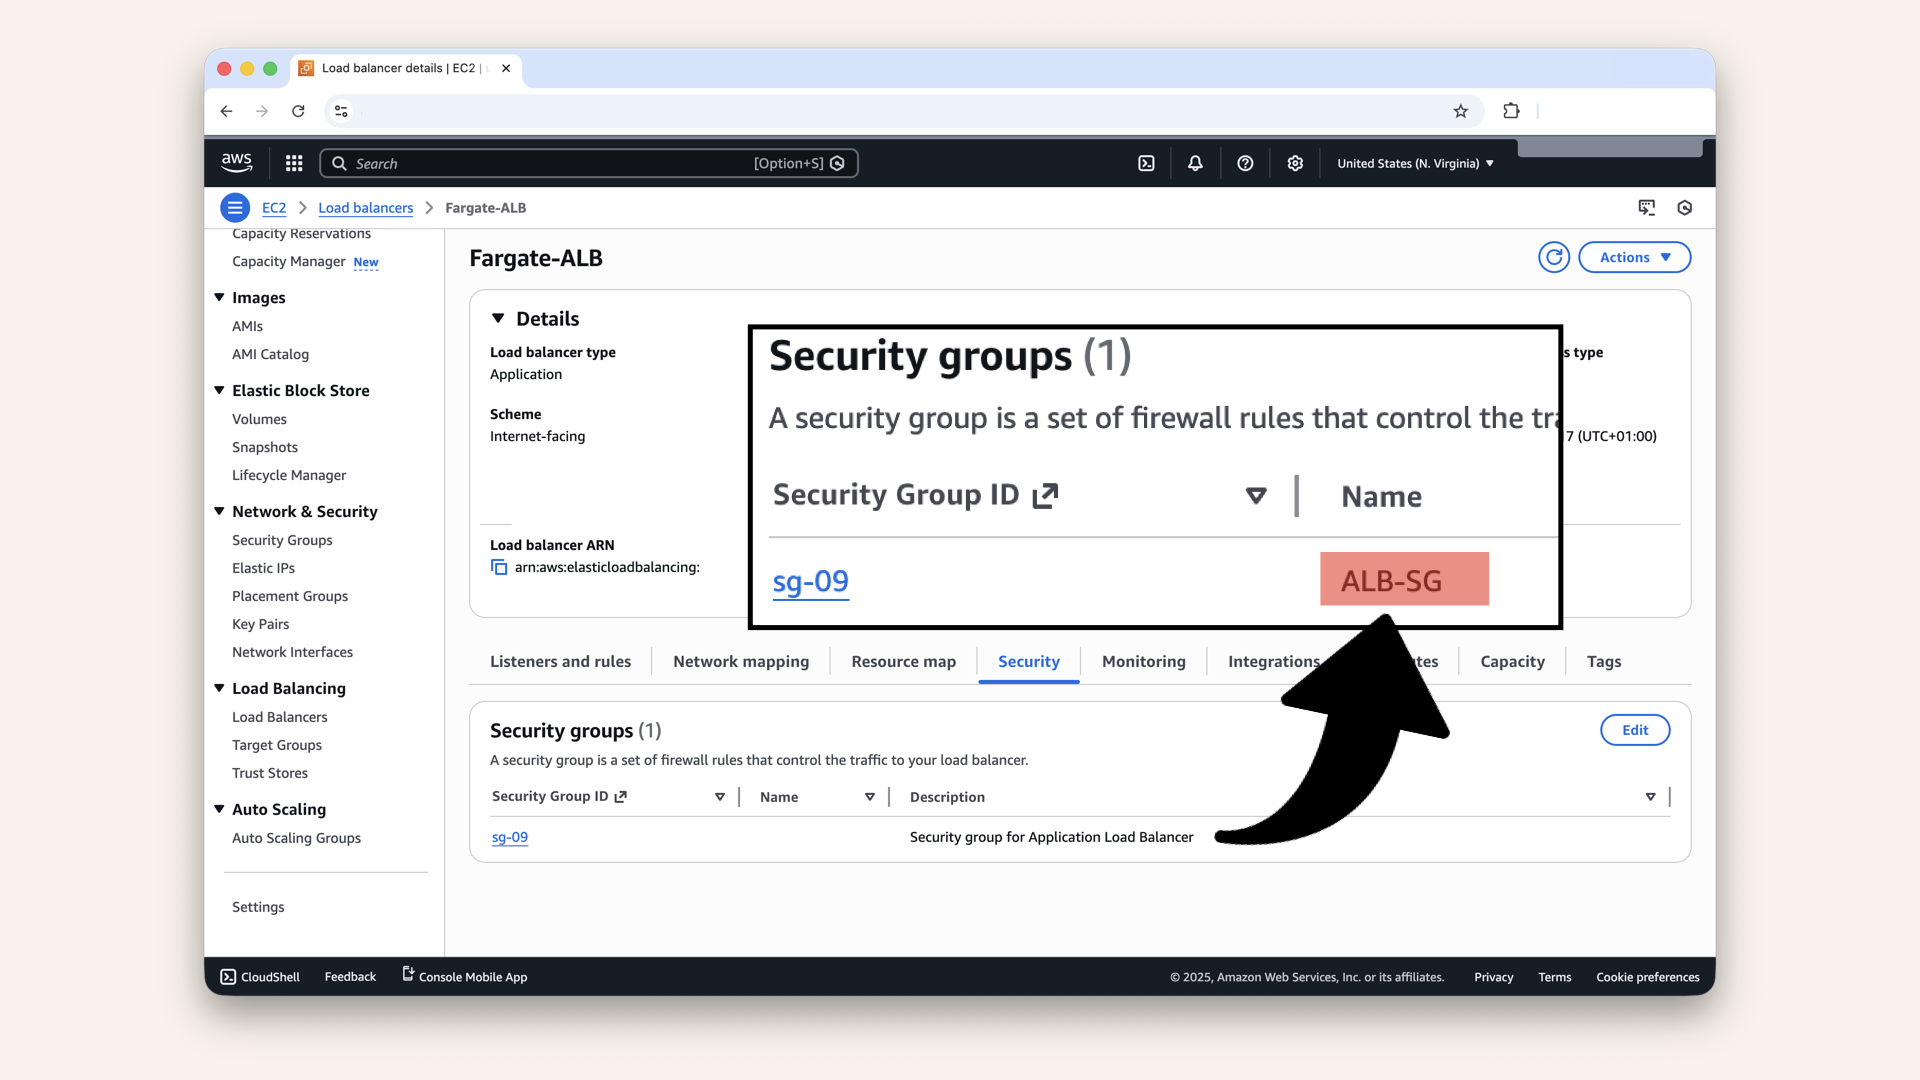Open the AWS help question mark icon
This screenshot has width=1920, height=1080.
click(x=1245, y=163)
